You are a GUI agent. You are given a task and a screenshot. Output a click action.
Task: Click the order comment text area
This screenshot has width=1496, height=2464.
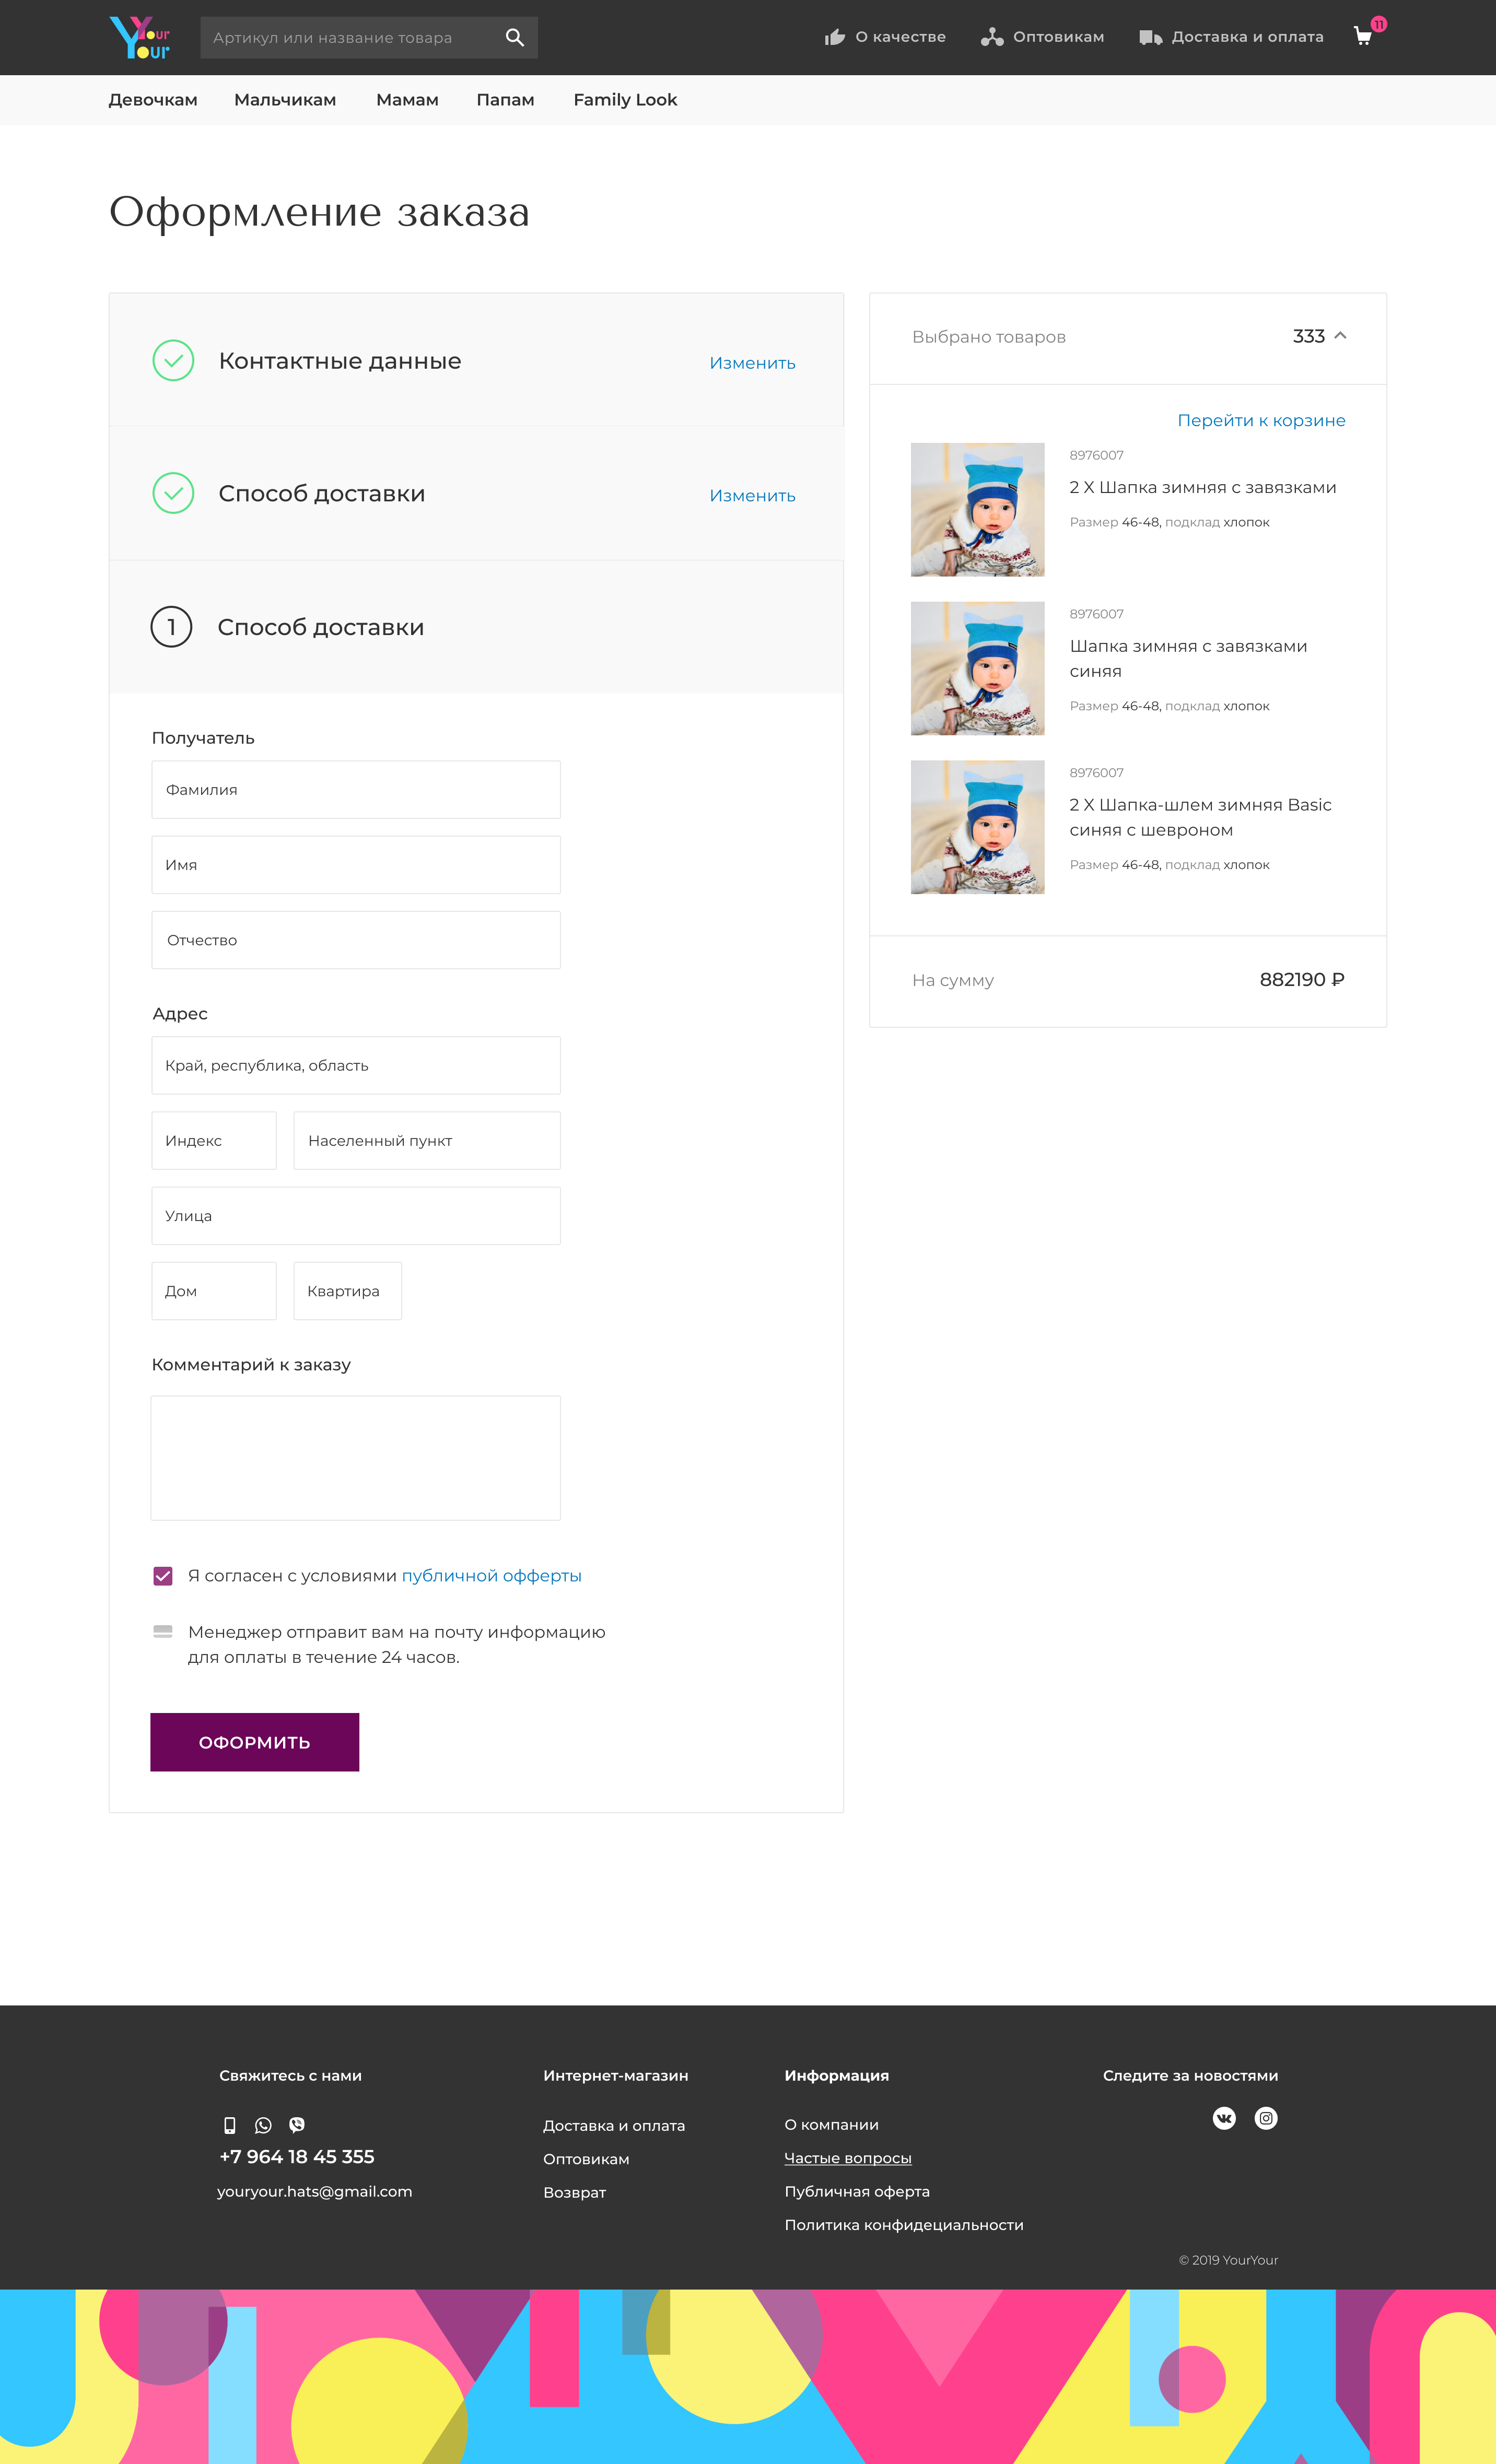coord(356,1458)
